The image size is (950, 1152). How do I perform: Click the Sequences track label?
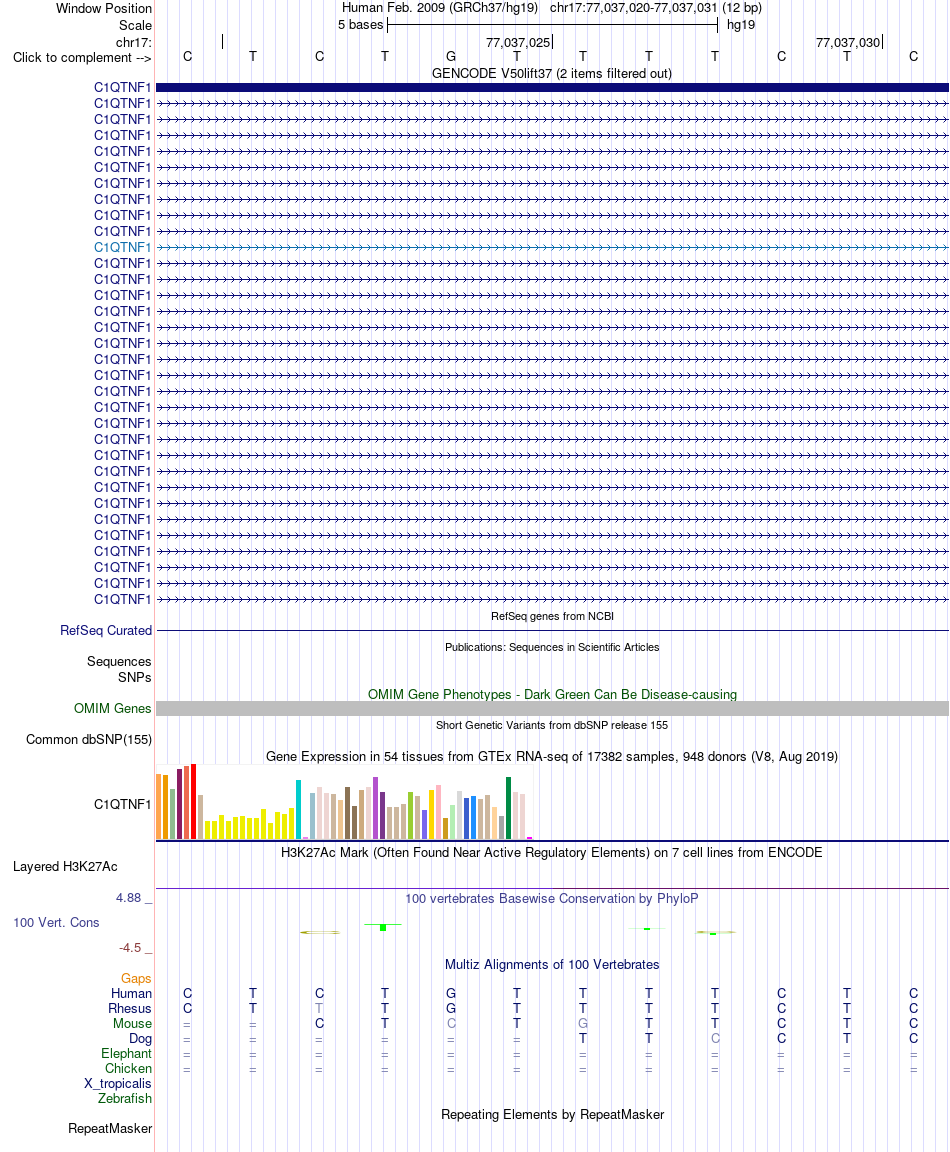(119, 661)
